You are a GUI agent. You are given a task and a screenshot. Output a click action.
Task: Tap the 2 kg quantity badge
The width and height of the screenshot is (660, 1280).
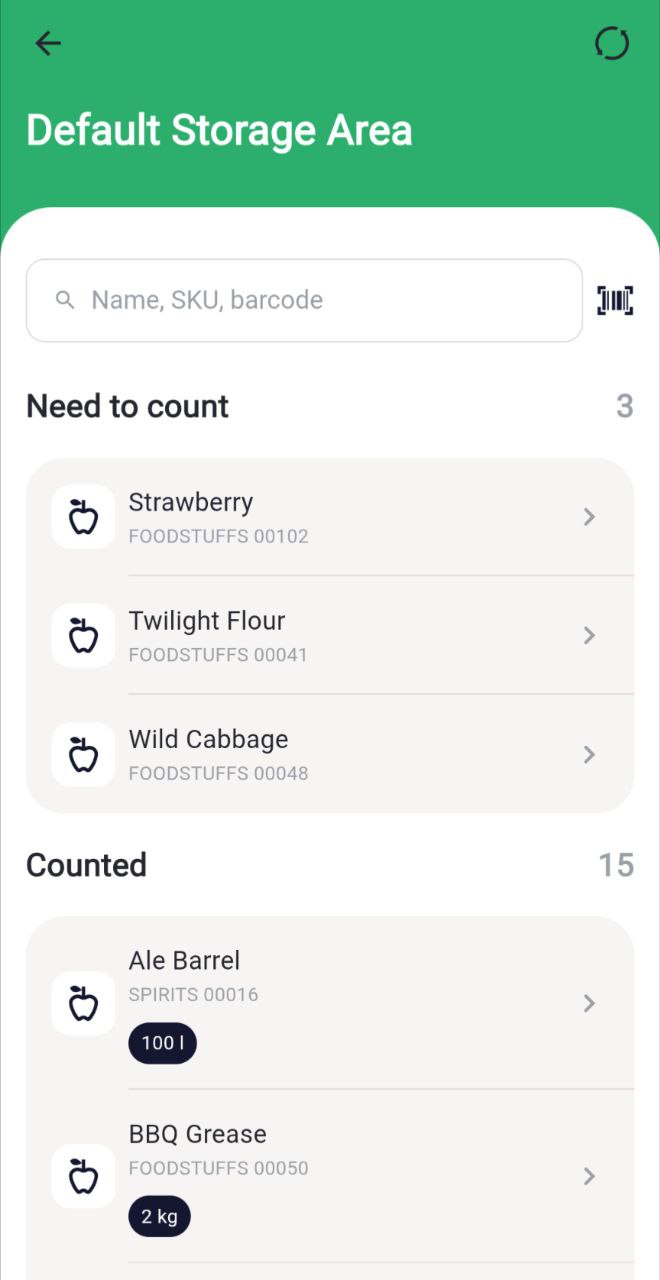click(159, 1216)
